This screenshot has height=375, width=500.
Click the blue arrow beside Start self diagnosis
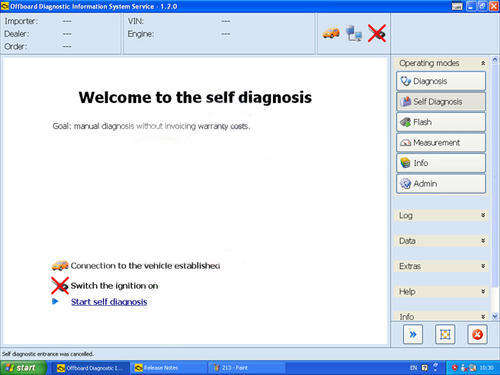click(x=55, y=301)
